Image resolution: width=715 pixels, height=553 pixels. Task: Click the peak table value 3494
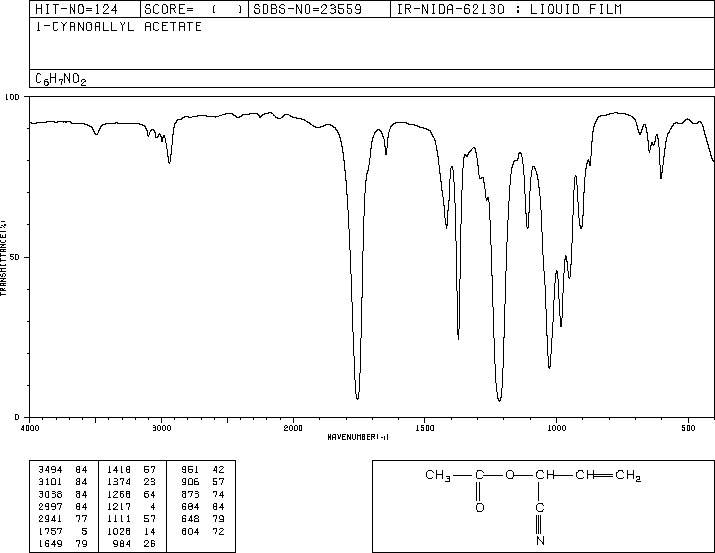click(x=50, y=470)
